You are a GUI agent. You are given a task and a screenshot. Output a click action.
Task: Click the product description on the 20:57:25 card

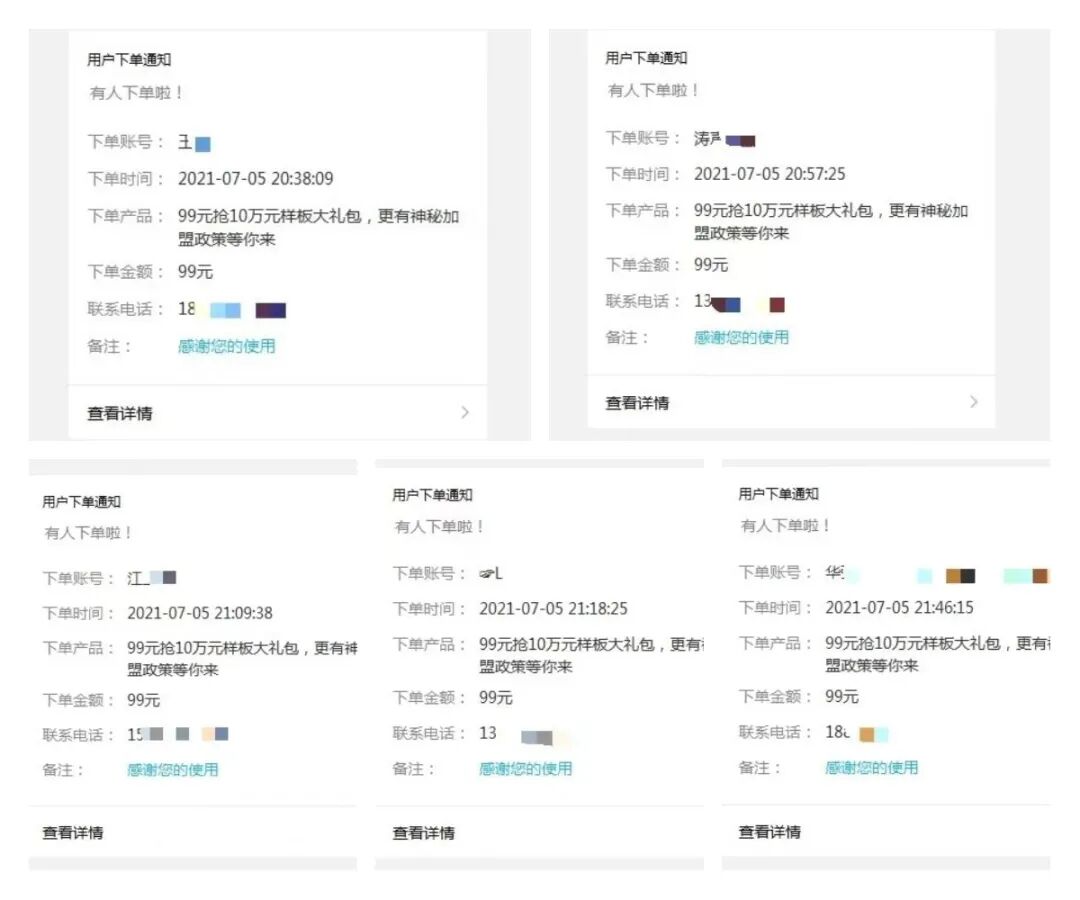[831, 222]
